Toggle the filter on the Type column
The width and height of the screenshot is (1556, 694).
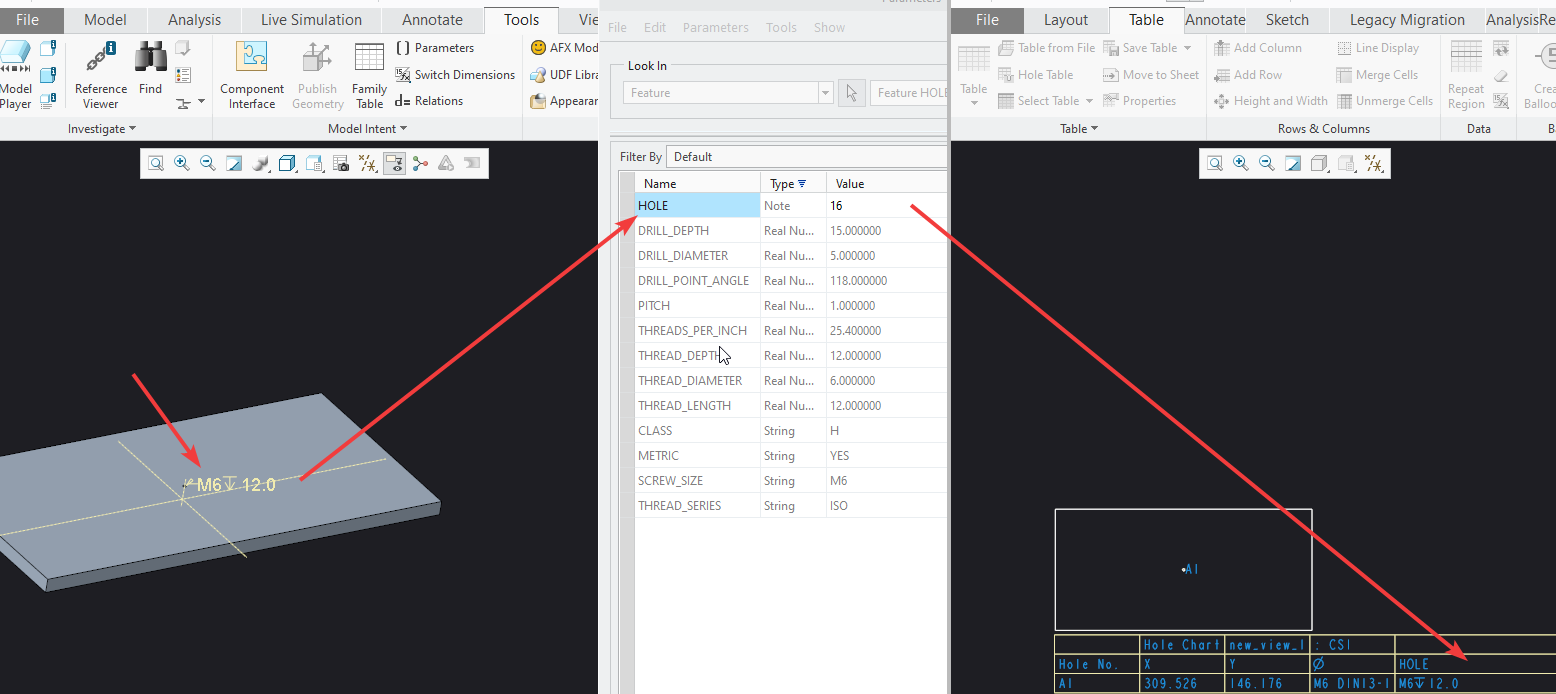[x=803, y=183]
